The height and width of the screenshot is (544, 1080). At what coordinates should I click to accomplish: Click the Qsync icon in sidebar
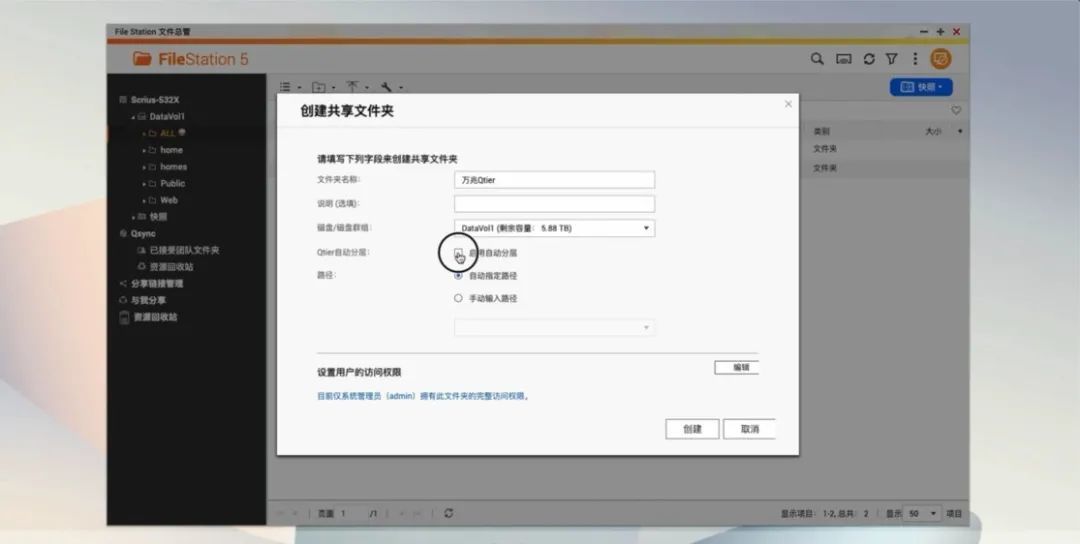[x=123, y=233]
